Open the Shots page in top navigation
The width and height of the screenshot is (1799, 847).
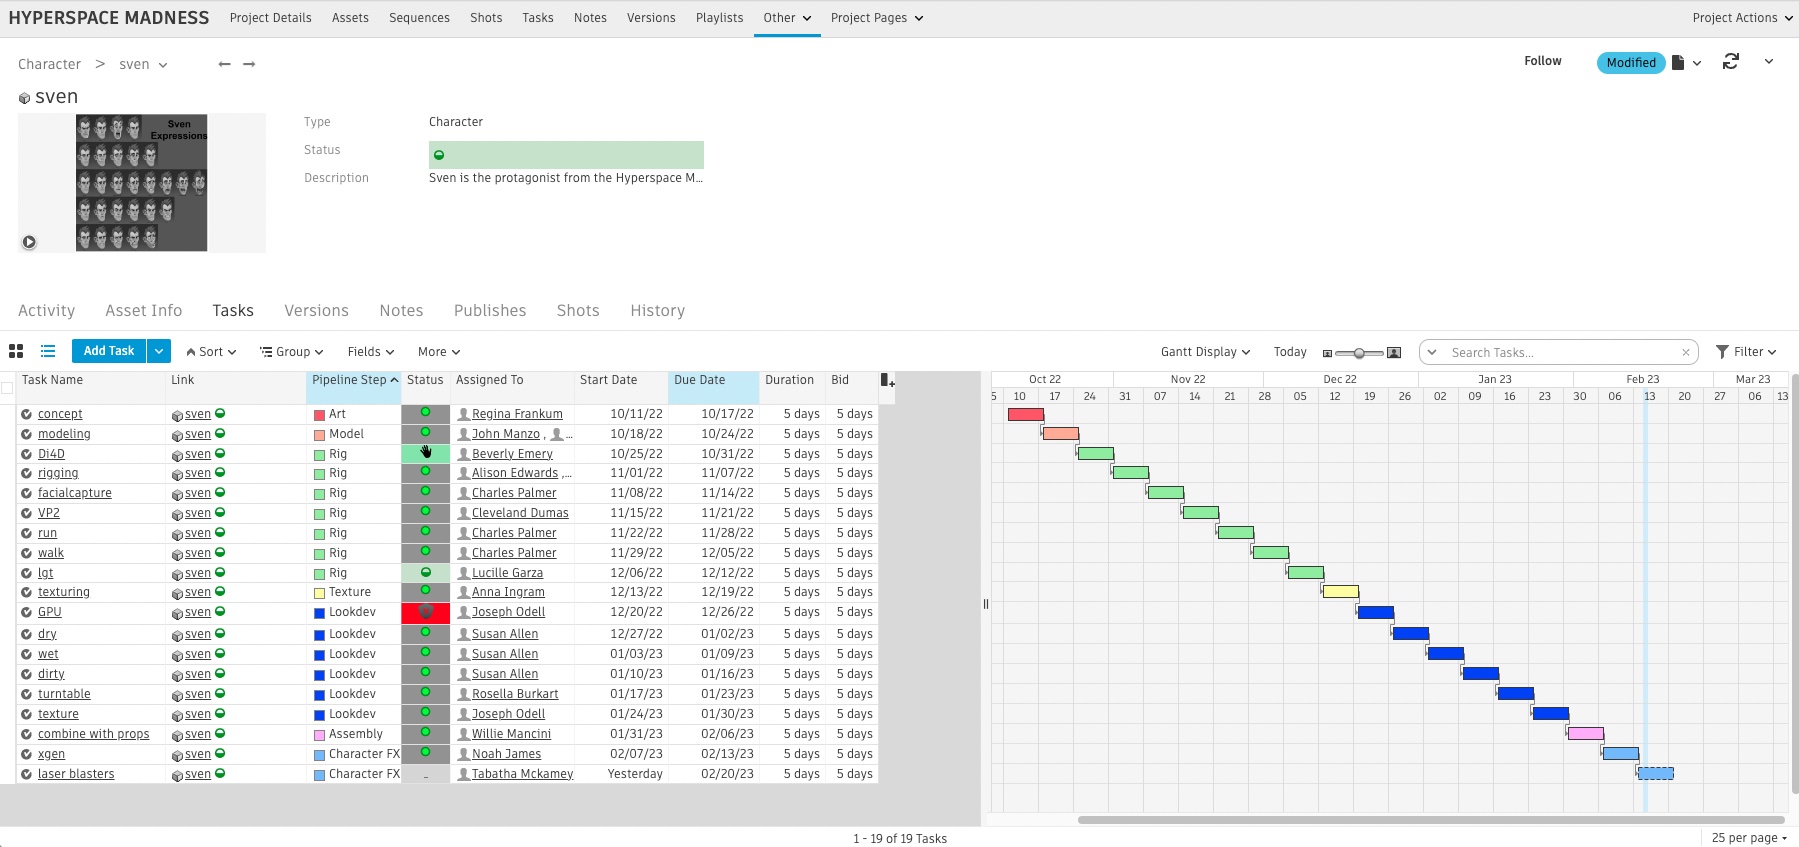[486, 18]
